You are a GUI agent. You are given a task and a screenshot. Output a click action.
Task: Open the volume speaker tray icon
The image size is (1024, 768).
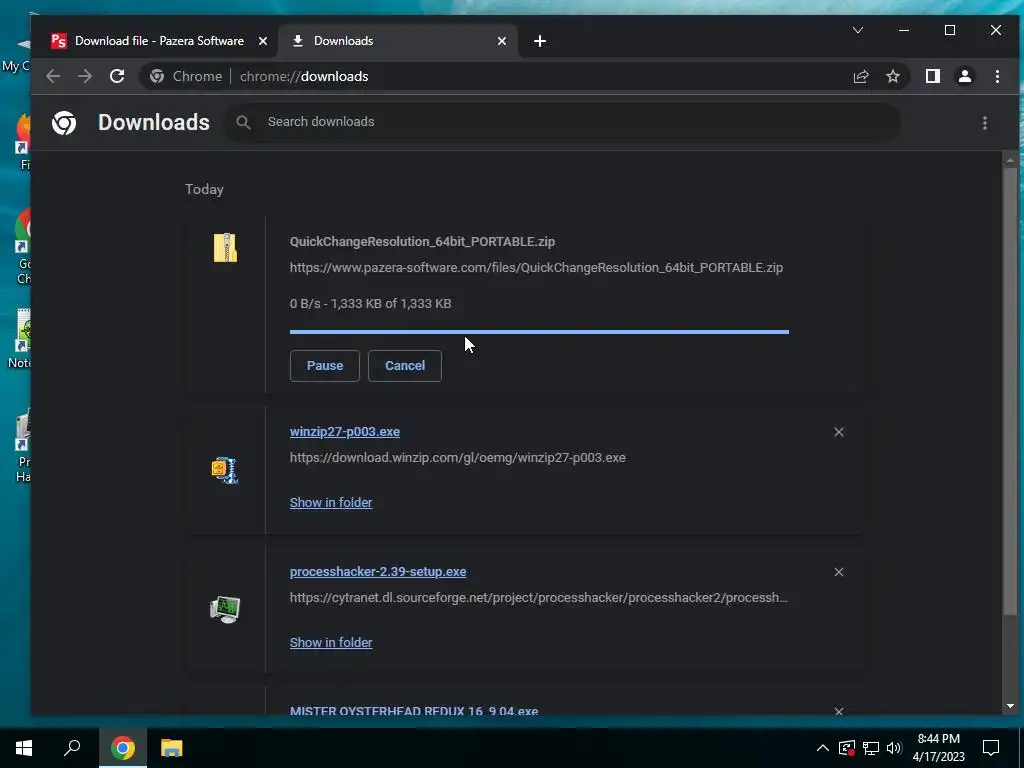894,748
